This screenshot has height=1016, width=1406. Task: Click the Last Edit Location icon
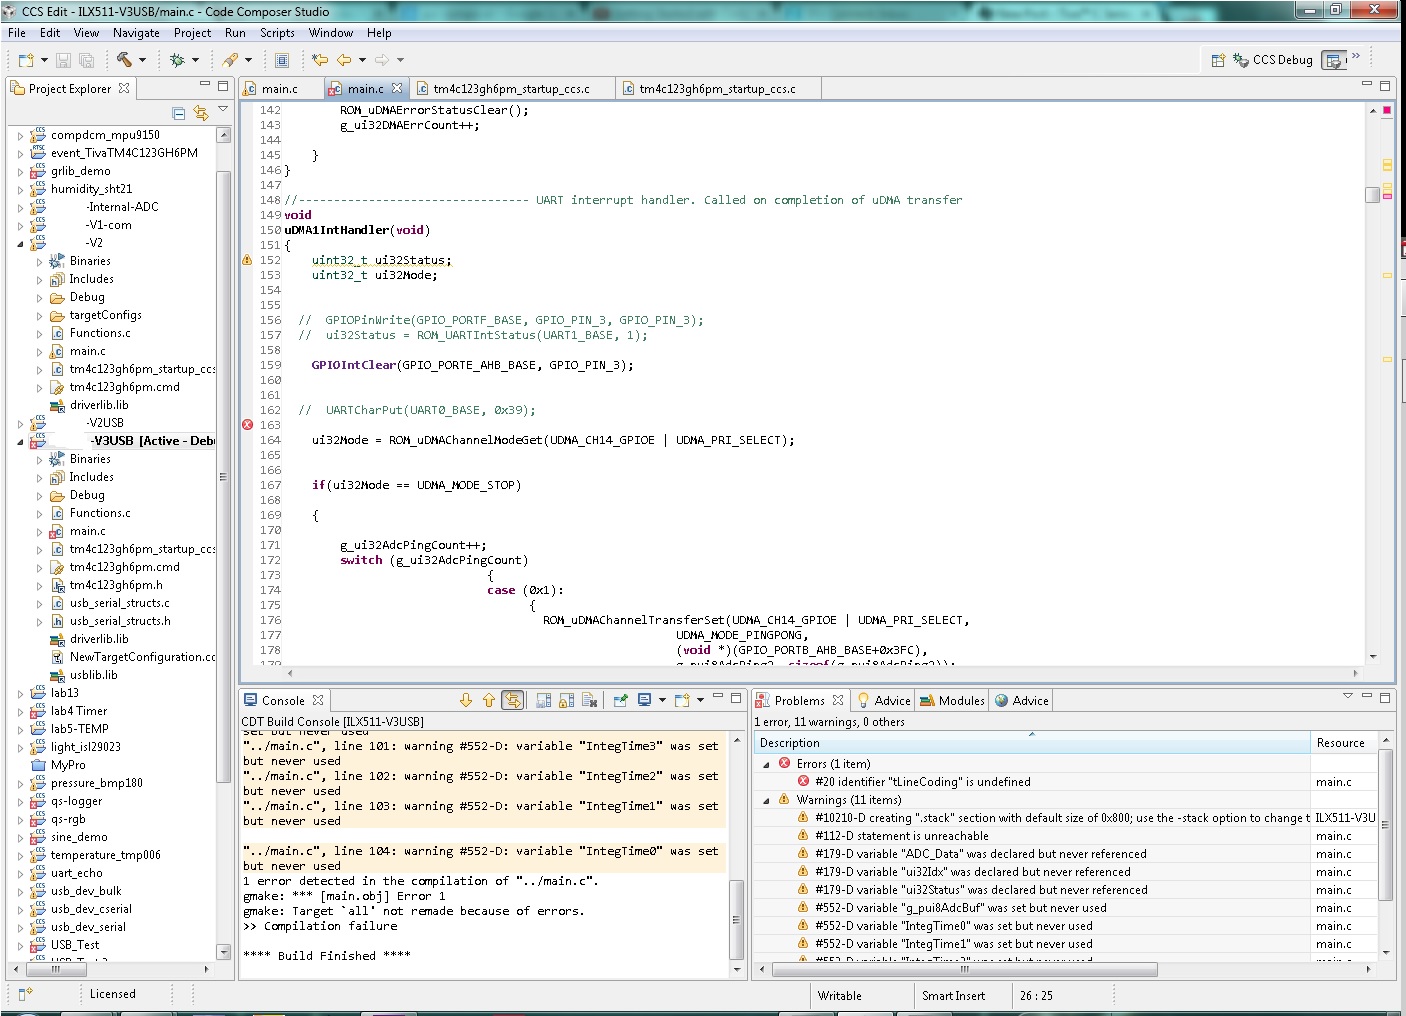coord(320,60)
